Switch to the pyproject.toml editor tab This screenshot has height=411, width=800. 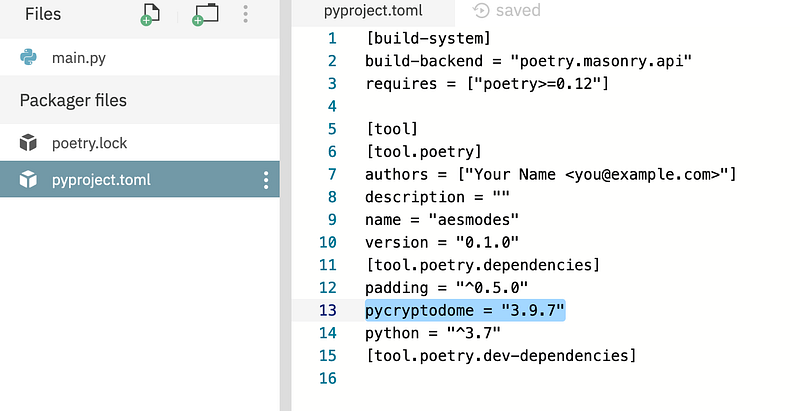point(373,11)
